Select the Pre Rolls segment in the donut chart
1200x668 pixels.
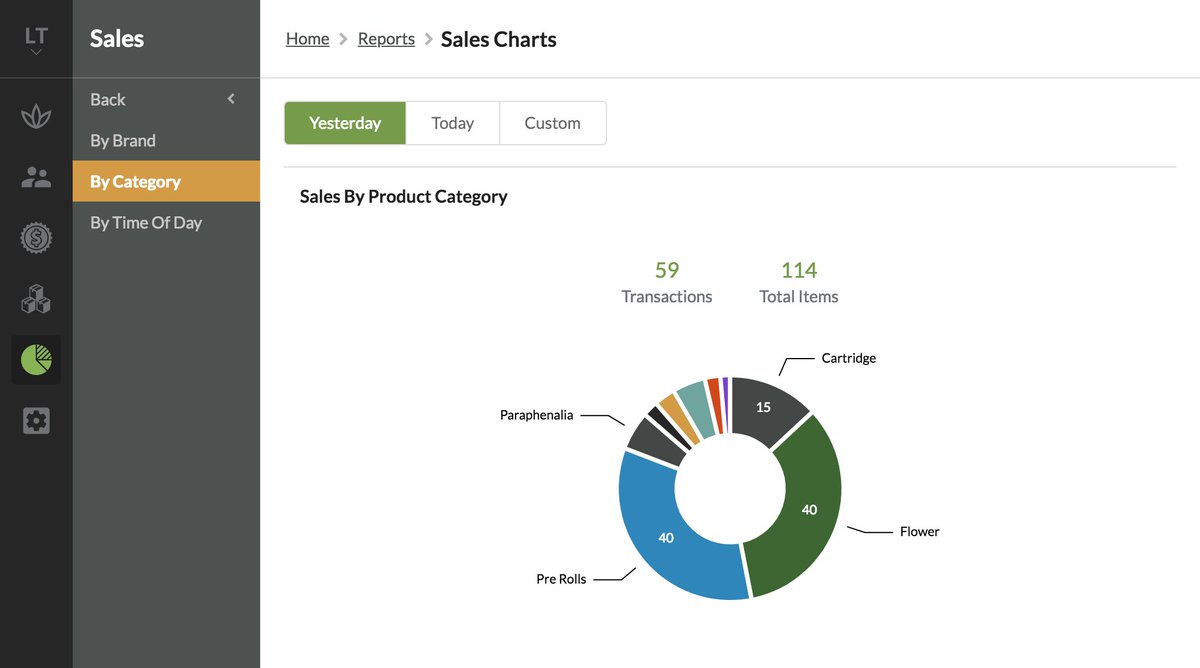(x=665, y=537)
